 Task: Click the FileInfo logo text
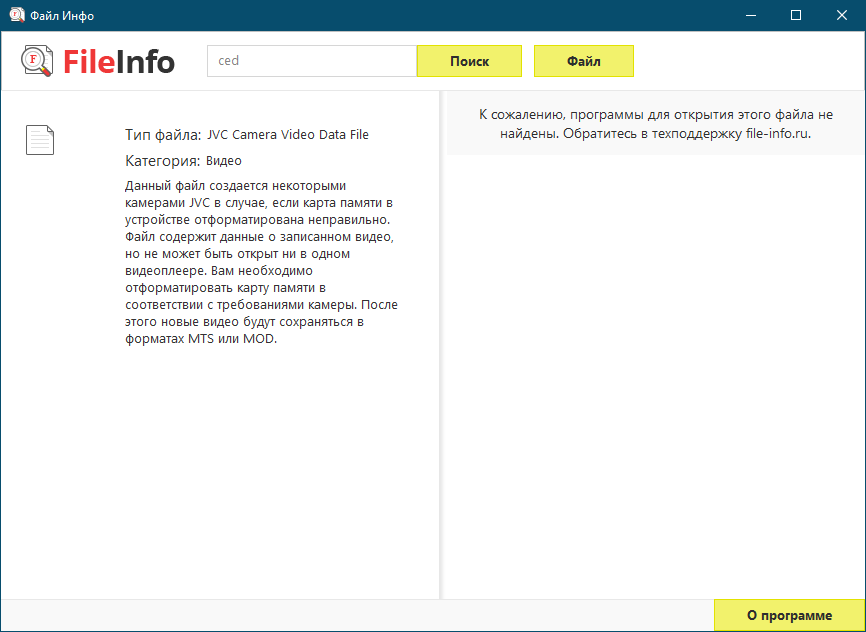(x=119, y=61)
